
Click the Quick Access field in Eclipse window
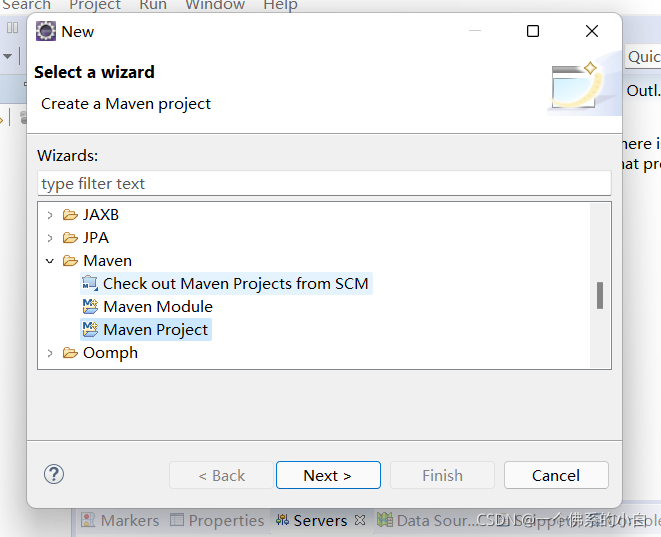click(643, 56)
